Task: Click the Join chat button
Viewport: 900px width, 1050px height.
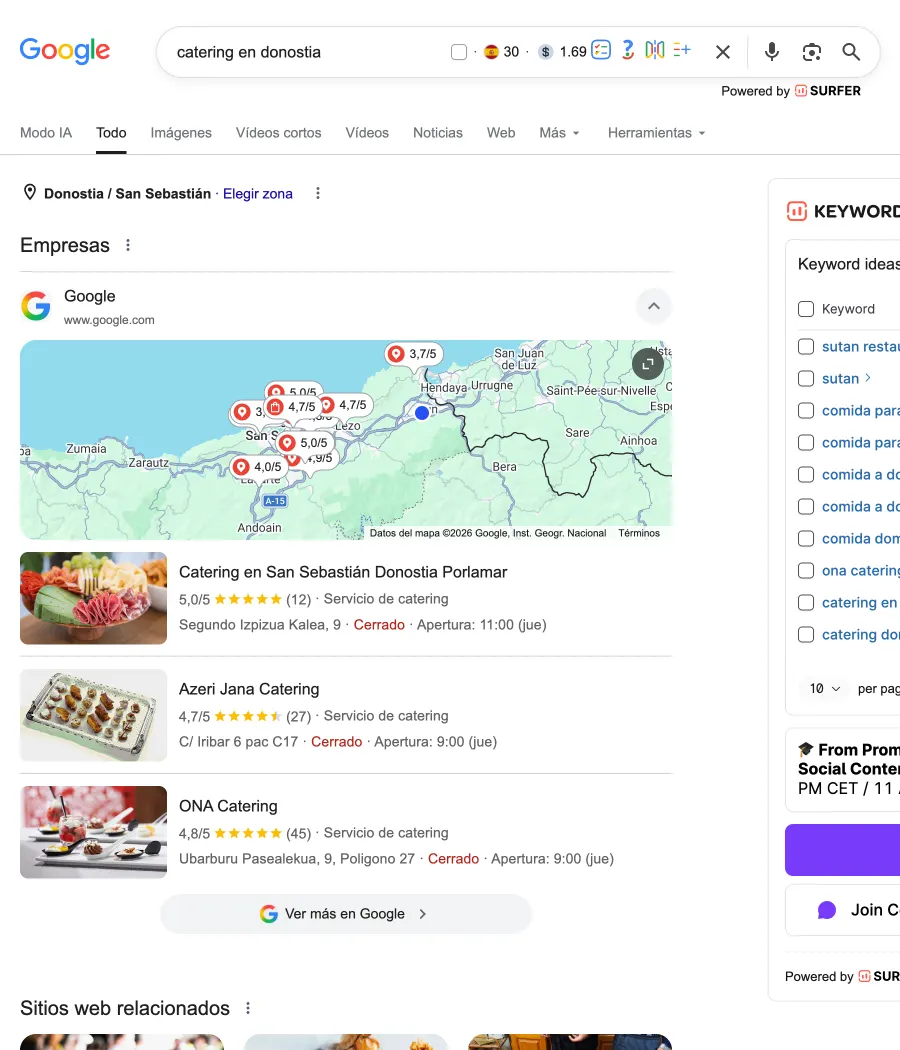Action: pyautogui.click(x=842, y=910)
